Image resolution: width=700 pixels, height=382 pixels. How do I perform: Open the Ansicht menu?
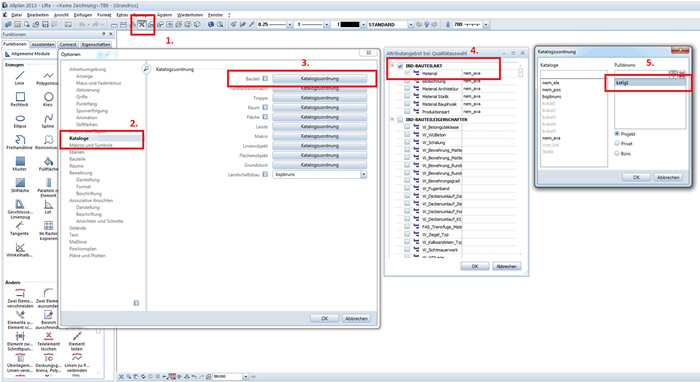click(x=61, y=15)
